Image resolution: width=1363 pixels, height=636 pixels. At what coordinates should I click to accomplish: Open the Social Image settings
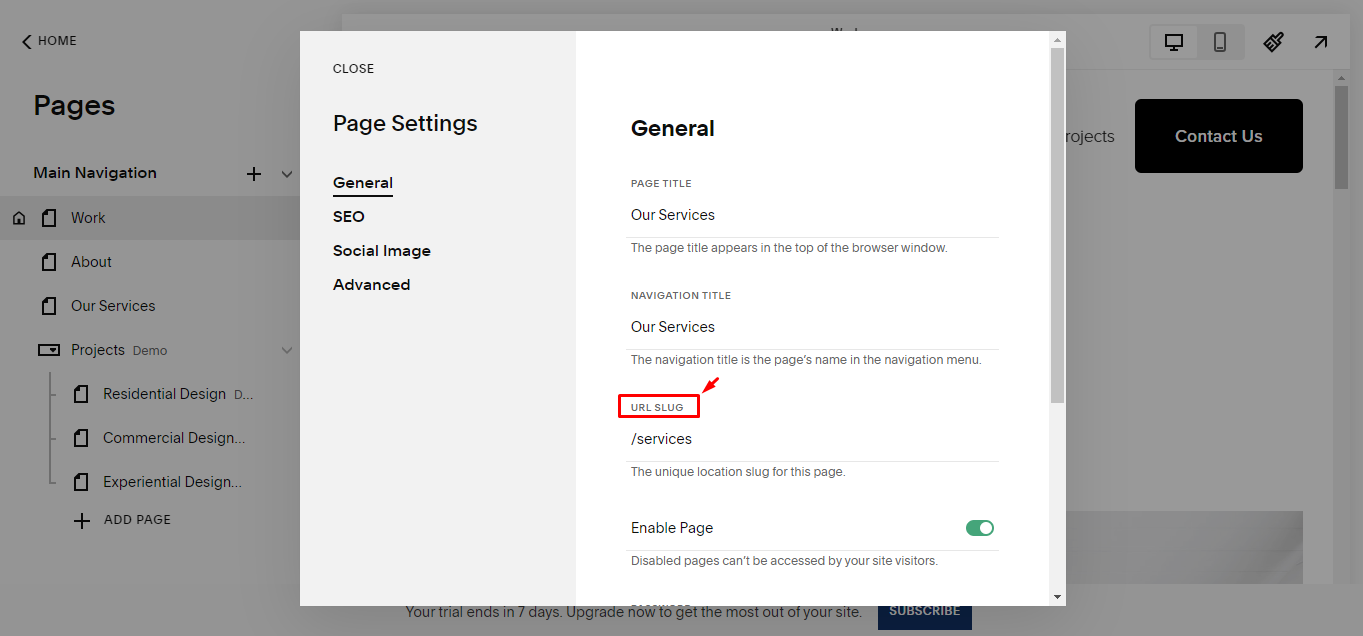coord(381,250)
